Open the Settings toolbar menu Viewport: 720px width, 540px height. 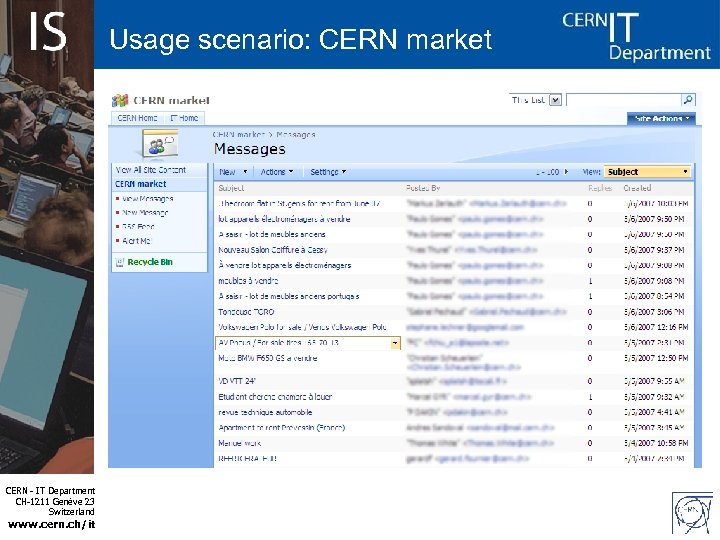(328, 172)
